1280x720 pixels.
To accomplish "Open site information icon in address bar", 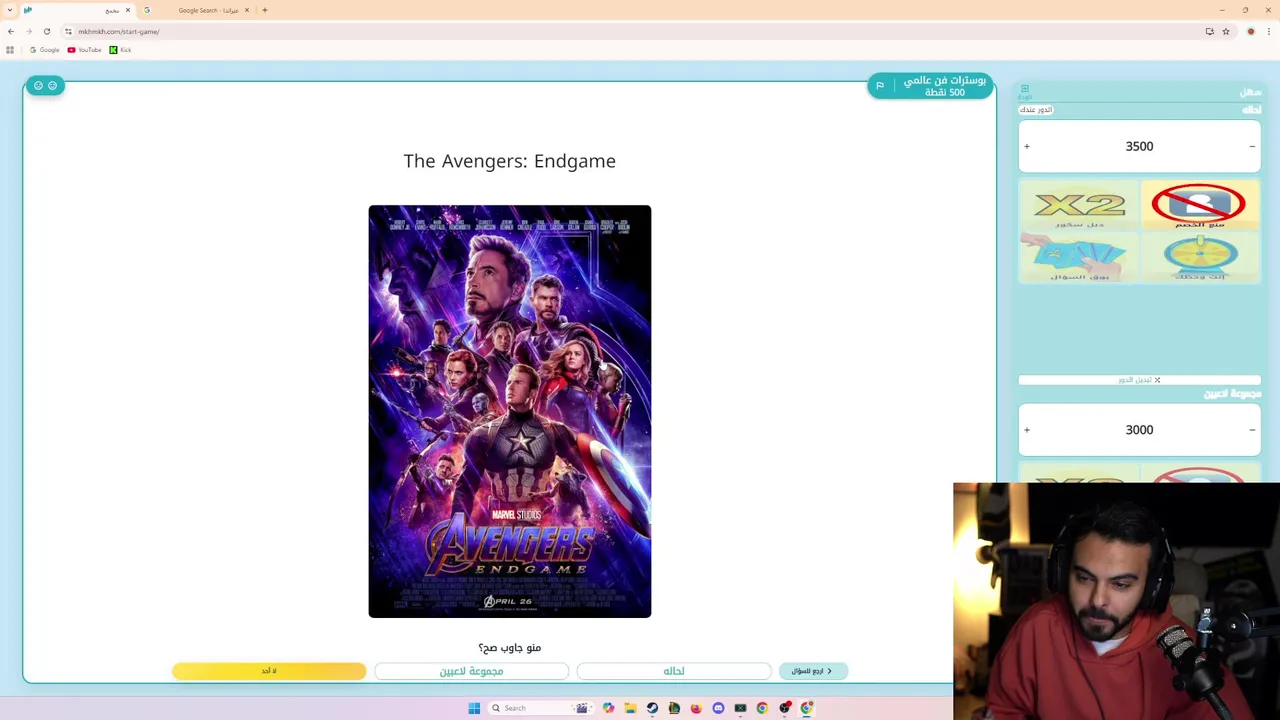I will [69, 32].
